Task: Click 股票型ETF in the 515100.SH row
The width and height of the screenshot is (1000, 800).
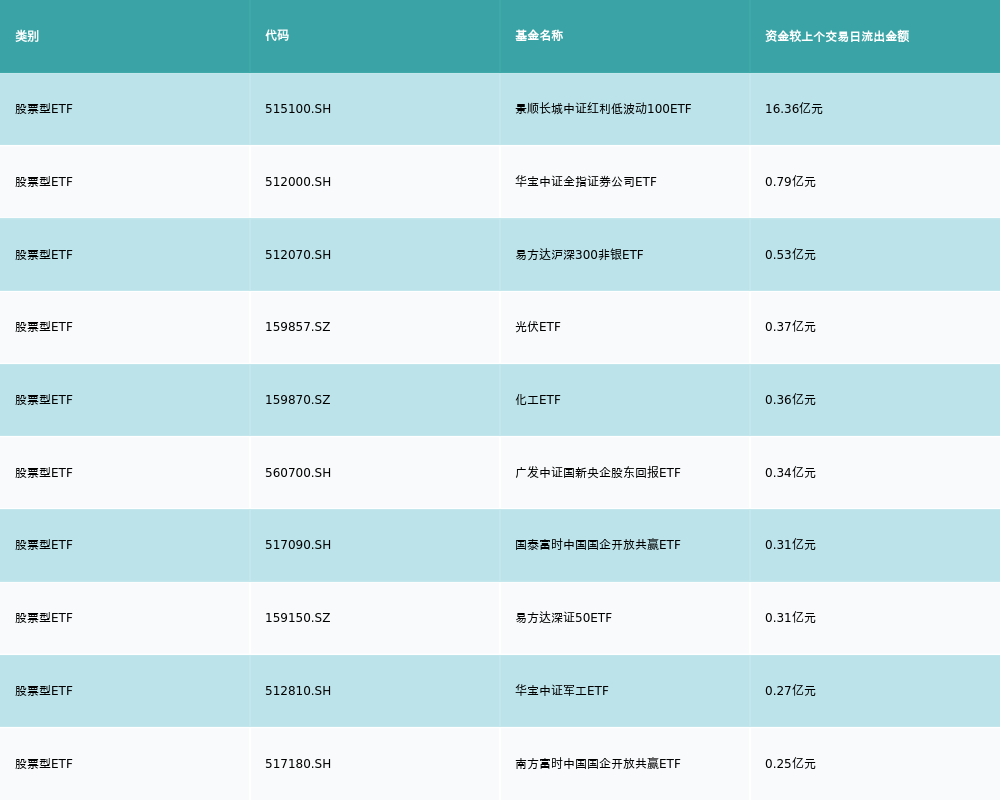Action: coord(44,109)
